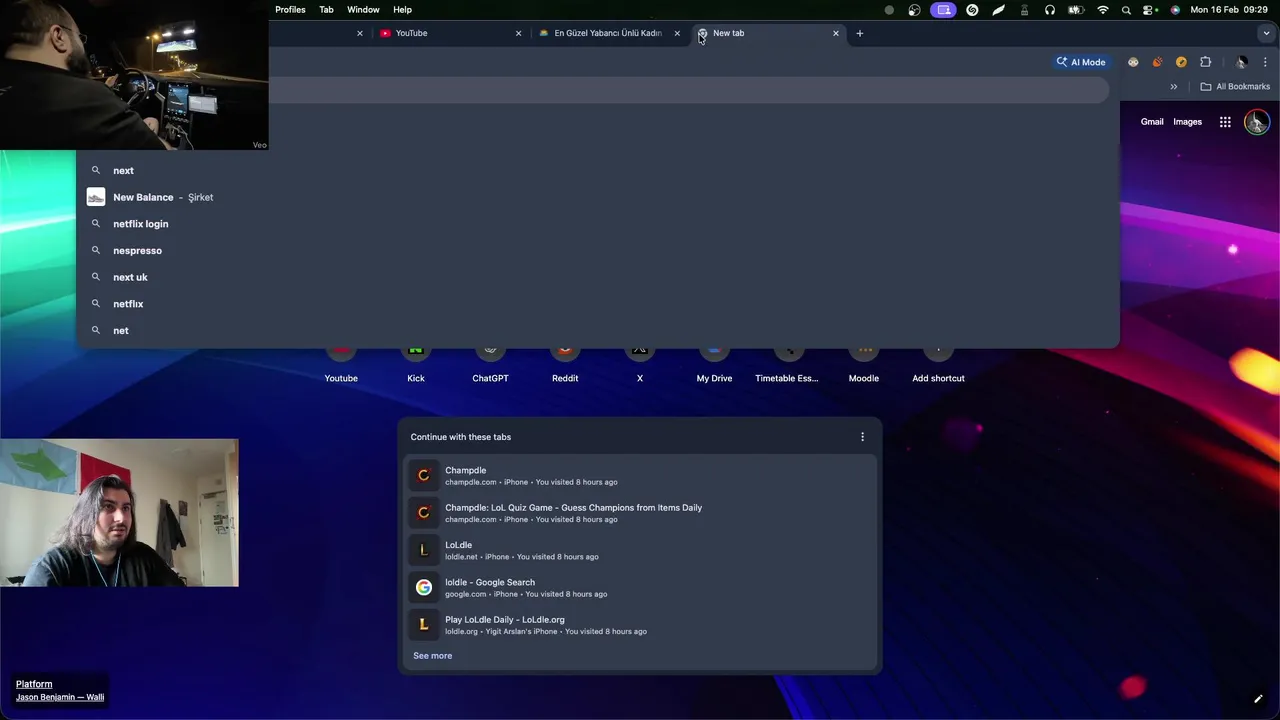Open Spotlight search magnifier in menu bar
This screenshot has width=1280, height=720.
tap(1127, 9)
